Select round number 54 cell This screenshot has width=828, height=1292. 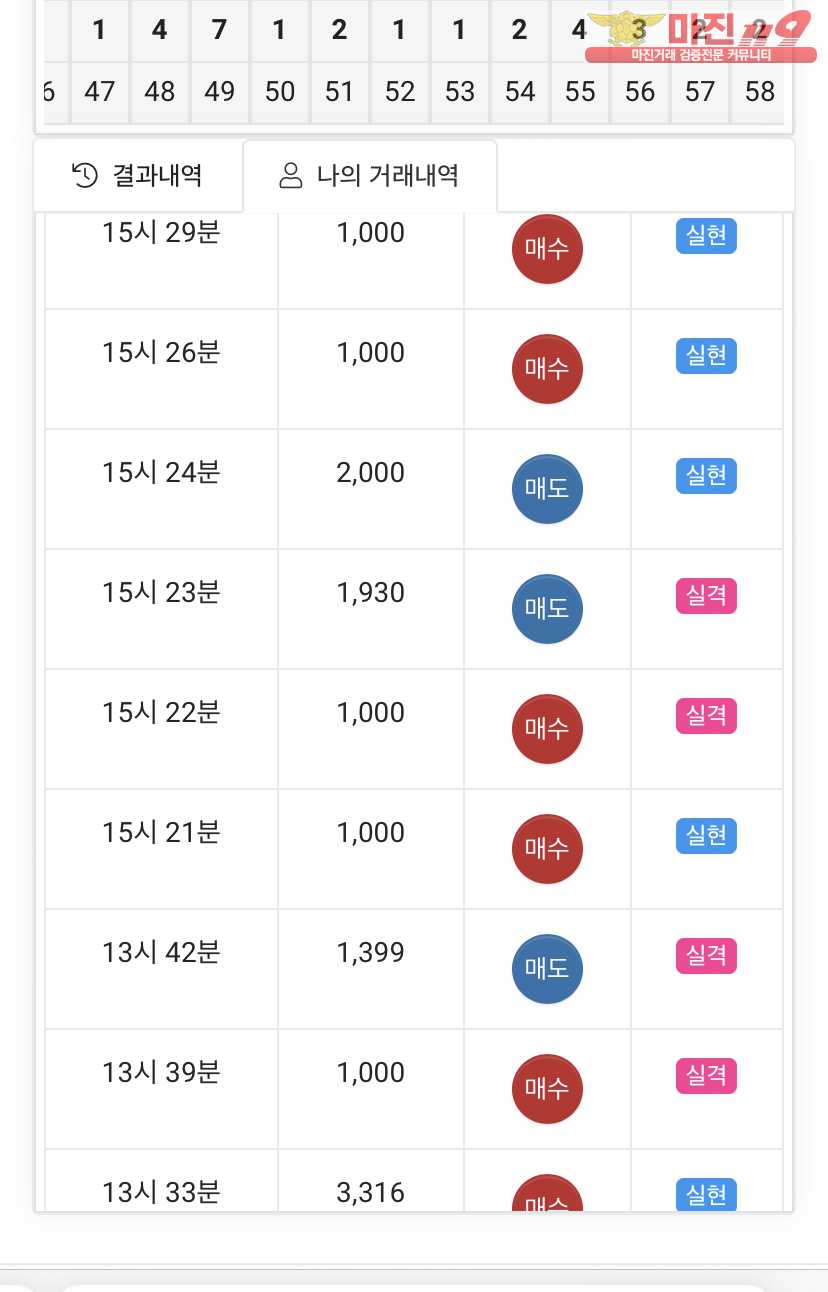[520, 92]
